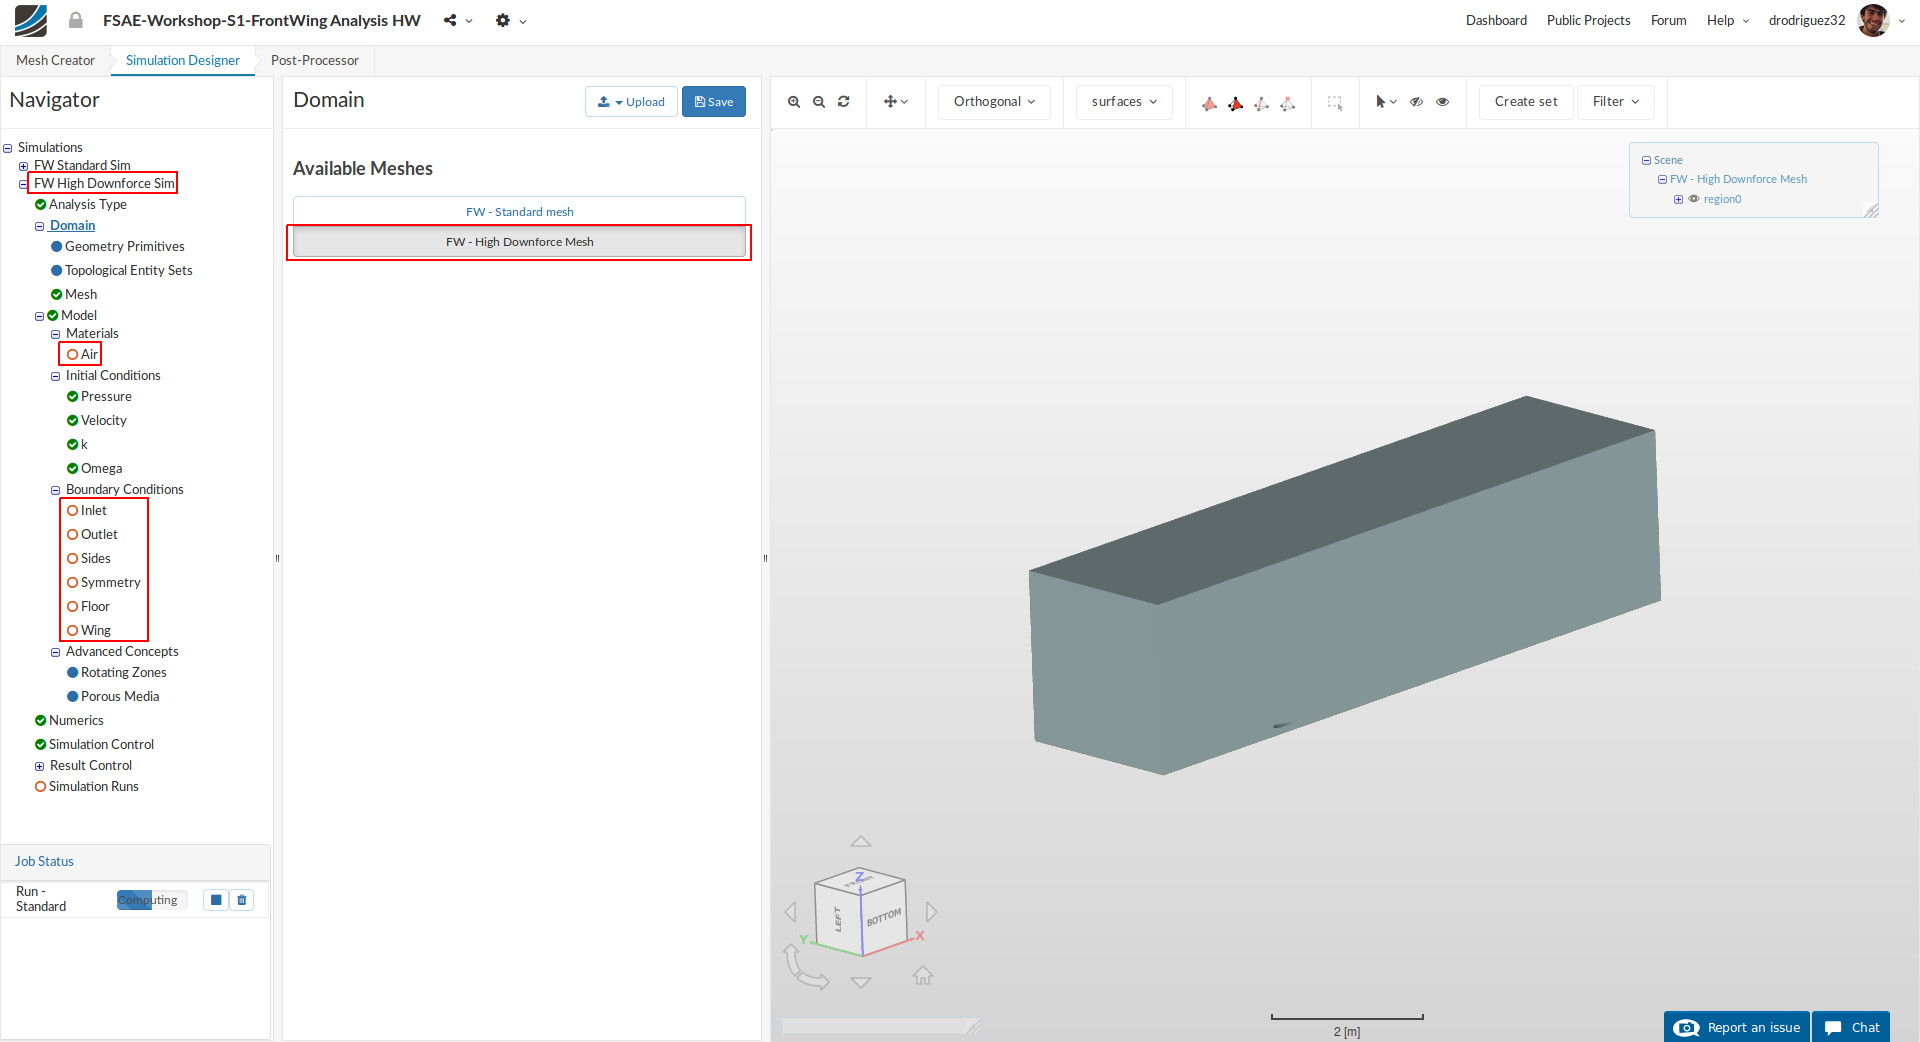Toggle region0 visibility eye in Scene tree
This screenshot has height=1042, width=1920.
pos(1694,199)
